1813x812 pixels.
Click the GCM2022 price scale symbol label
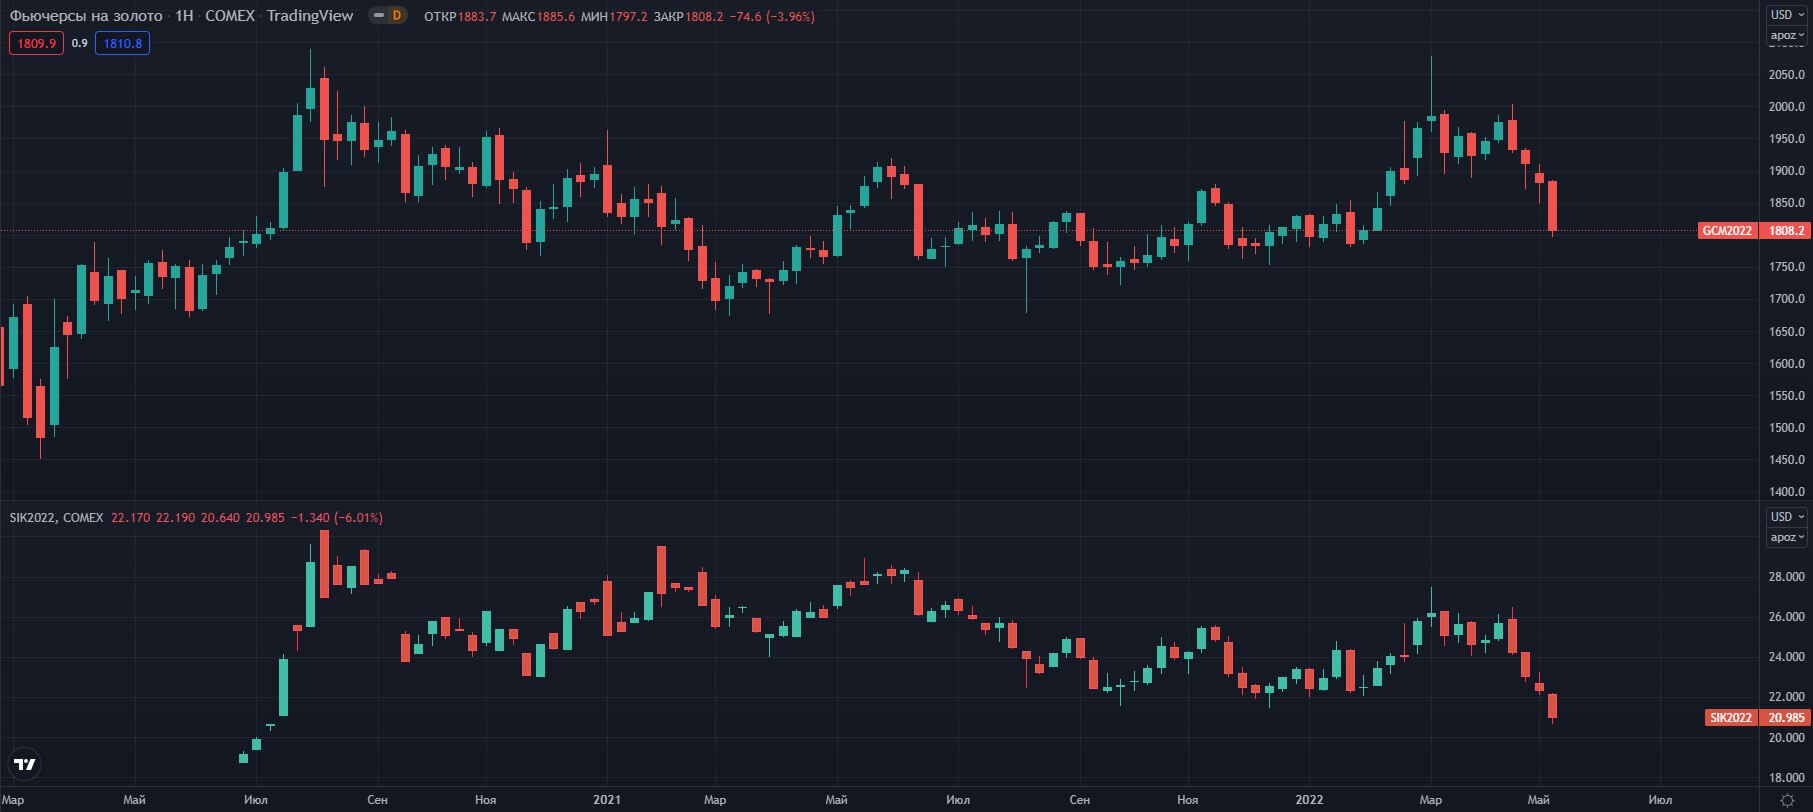click(x=1727, y=231)
